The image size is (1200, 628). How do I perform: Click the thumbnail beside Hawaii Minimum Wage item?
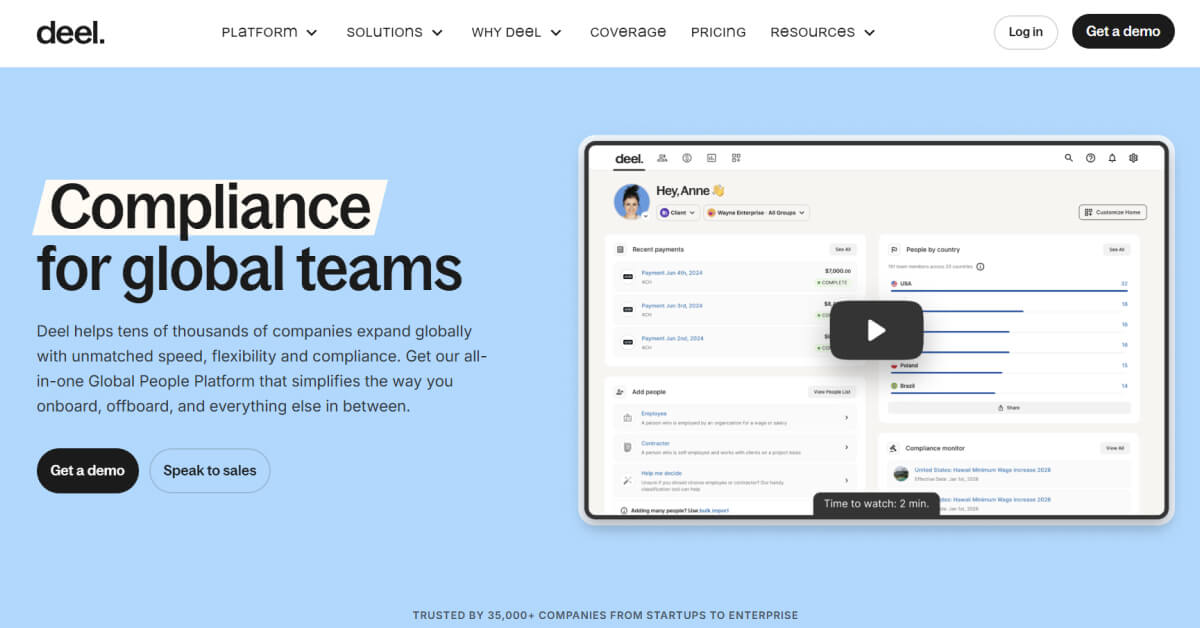(x=901, y=474)
